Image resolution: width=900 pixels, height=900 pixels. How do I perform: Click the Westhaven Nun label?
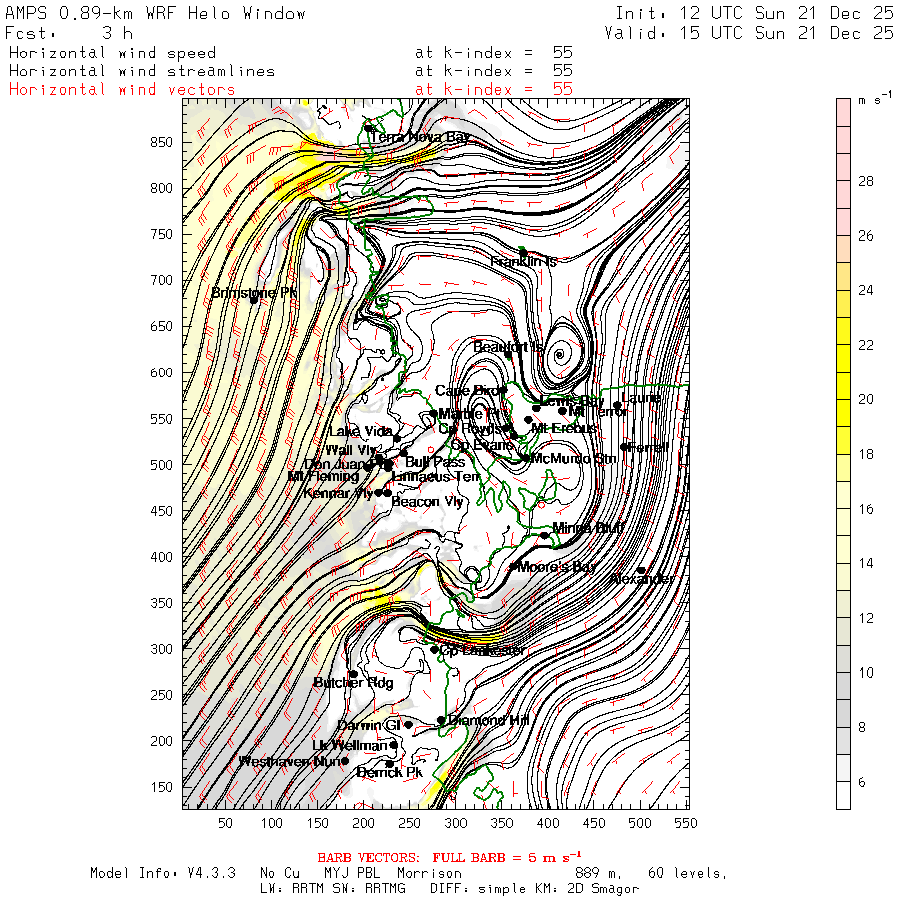click(x=290, y=762)
